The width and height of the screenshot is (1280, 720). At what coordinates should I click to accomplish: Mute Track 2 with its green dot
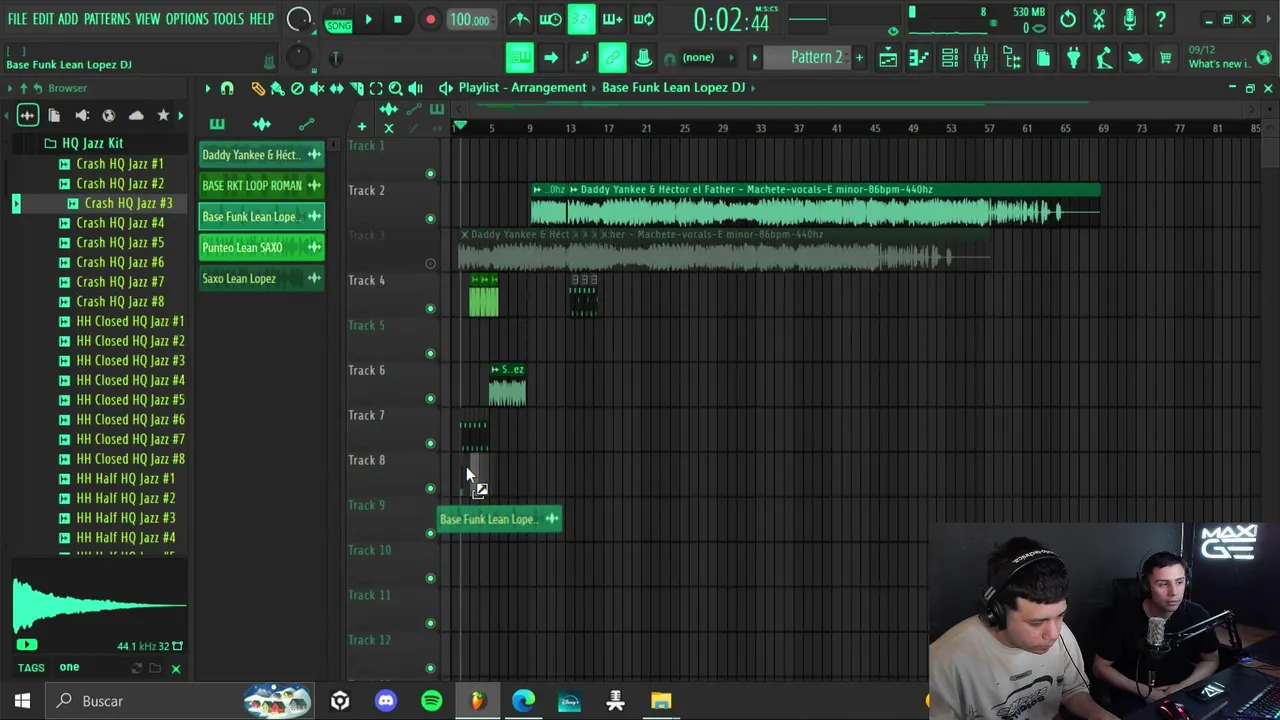coord(430,218)
